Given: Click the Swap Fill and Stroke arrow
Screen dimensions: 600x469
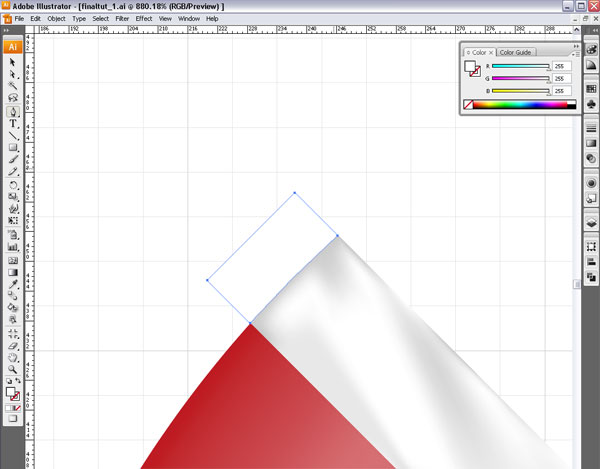Looking at the screenshot, I should click(18, 381).
